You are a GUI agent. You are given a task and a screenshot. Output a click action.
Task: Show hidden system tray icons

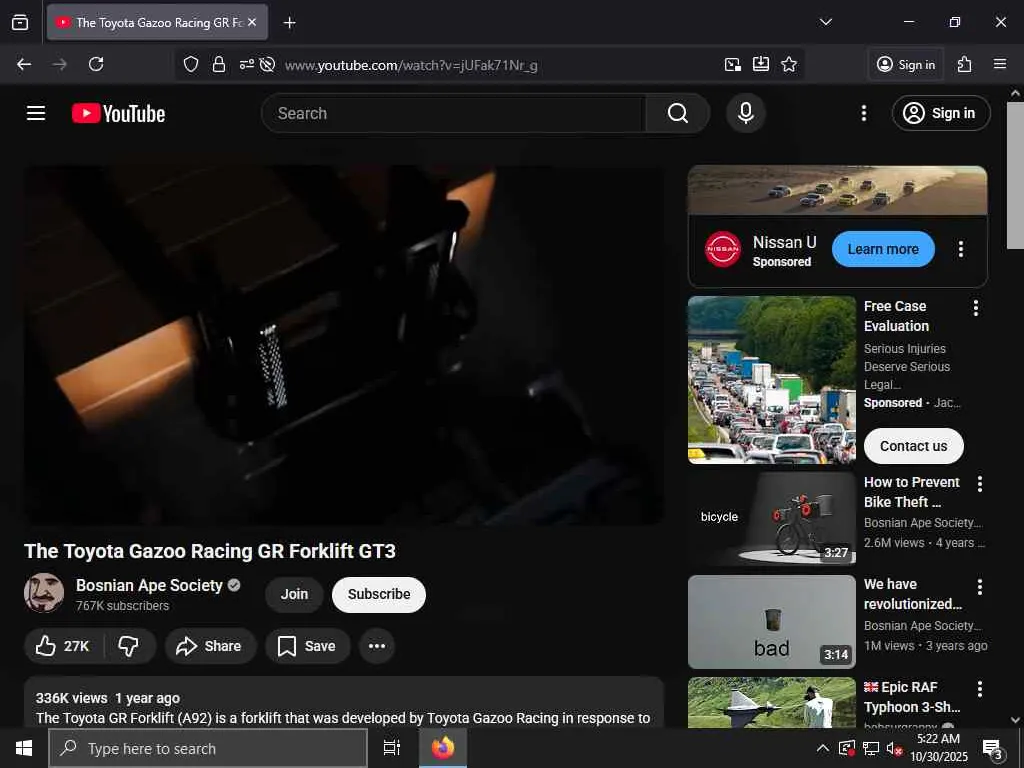pos(823,748)
